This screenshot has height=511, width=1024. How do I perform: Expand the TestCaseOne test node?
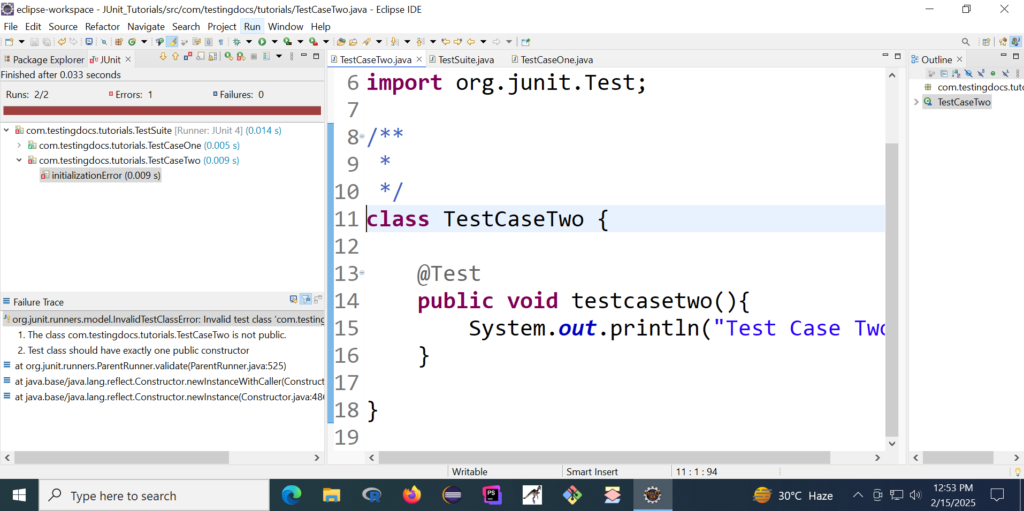tap(19, 145)
